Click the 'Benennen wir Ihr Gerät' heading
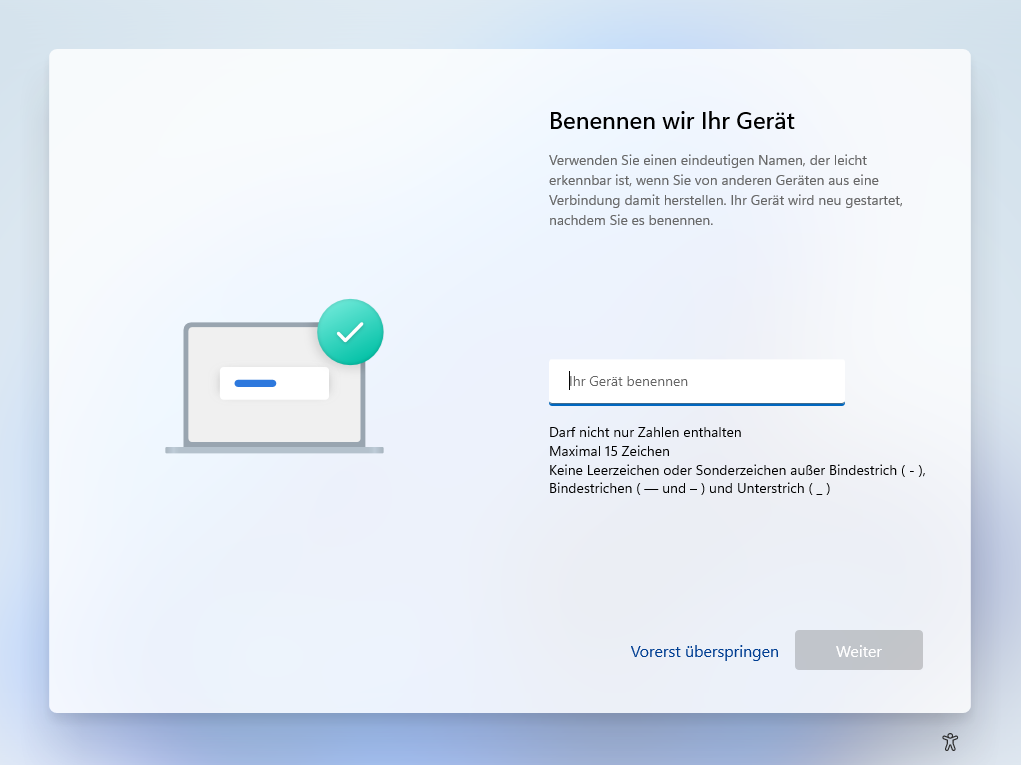Image resolution: width=1021 pixels, height=765 pixels. click(x=671, y=121)
